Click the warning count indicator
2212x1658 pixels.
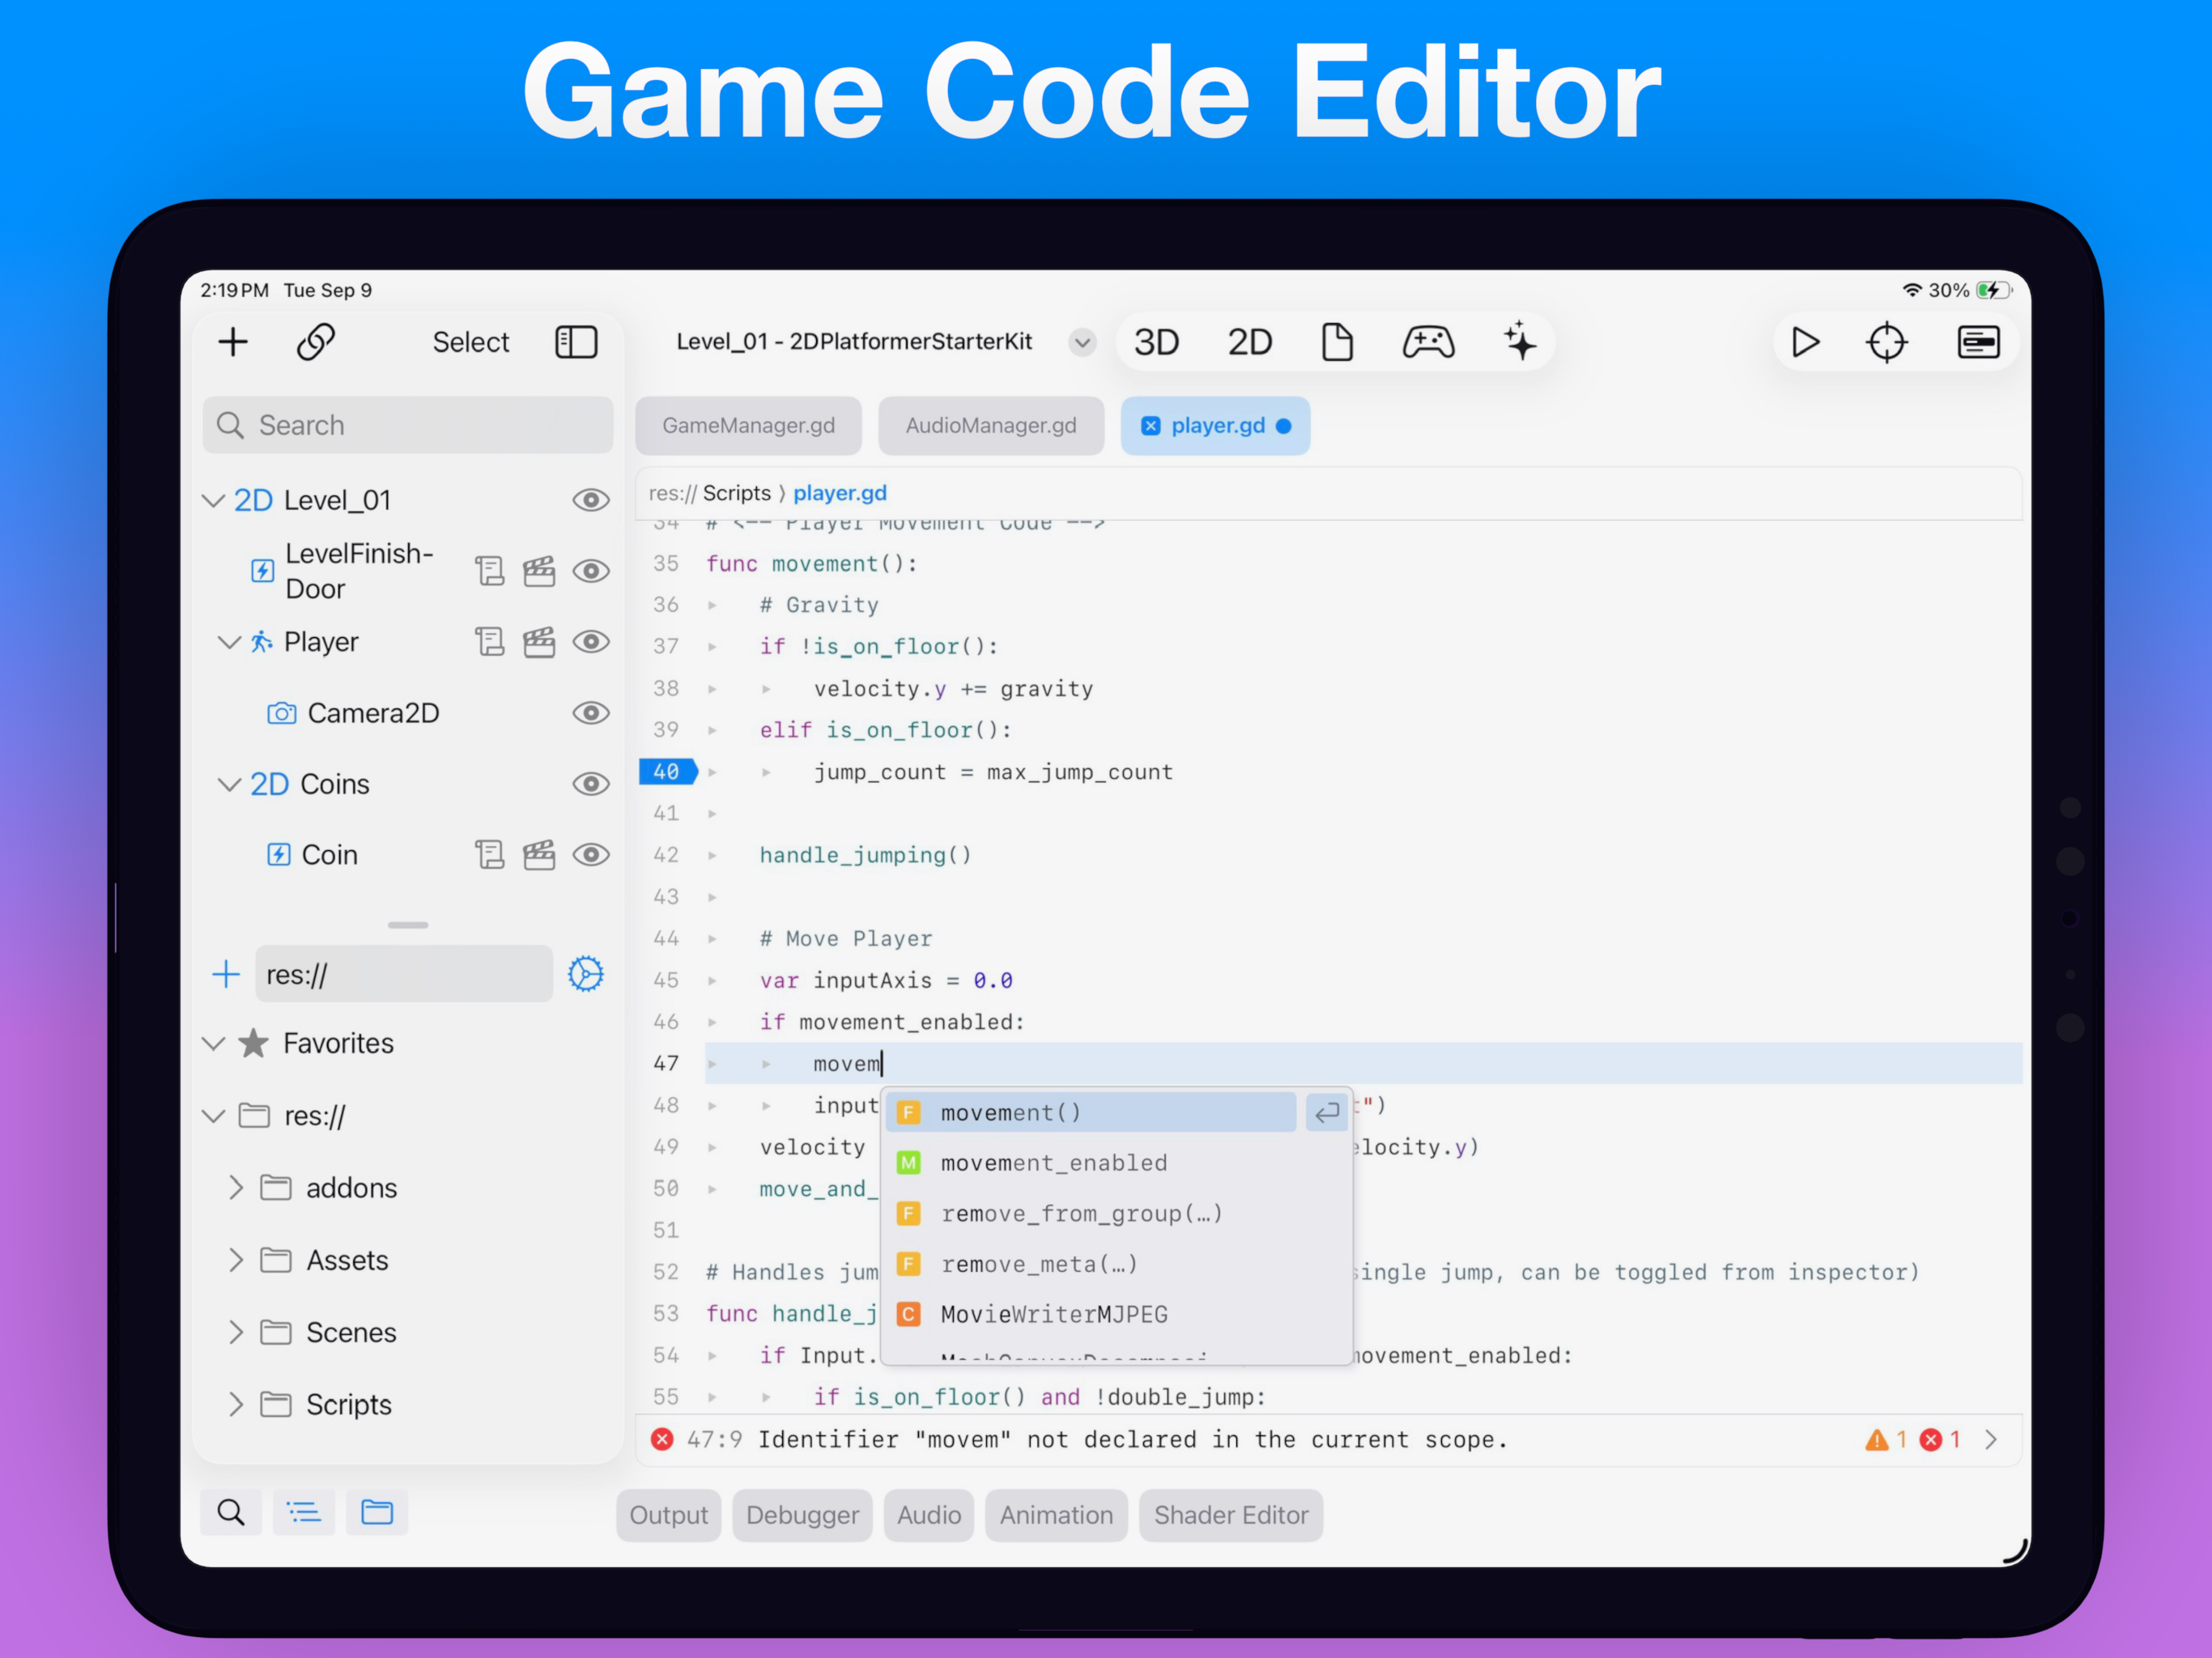coord(1886,1440)
